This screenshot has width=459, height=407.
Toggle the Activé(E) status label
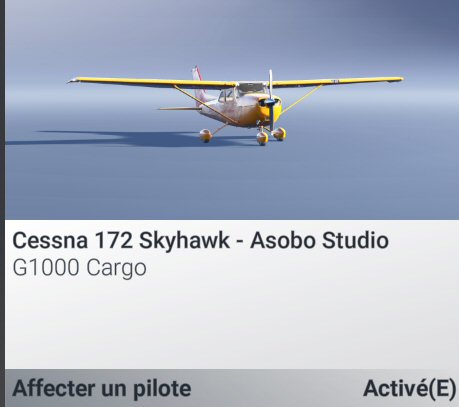[409, 389]
